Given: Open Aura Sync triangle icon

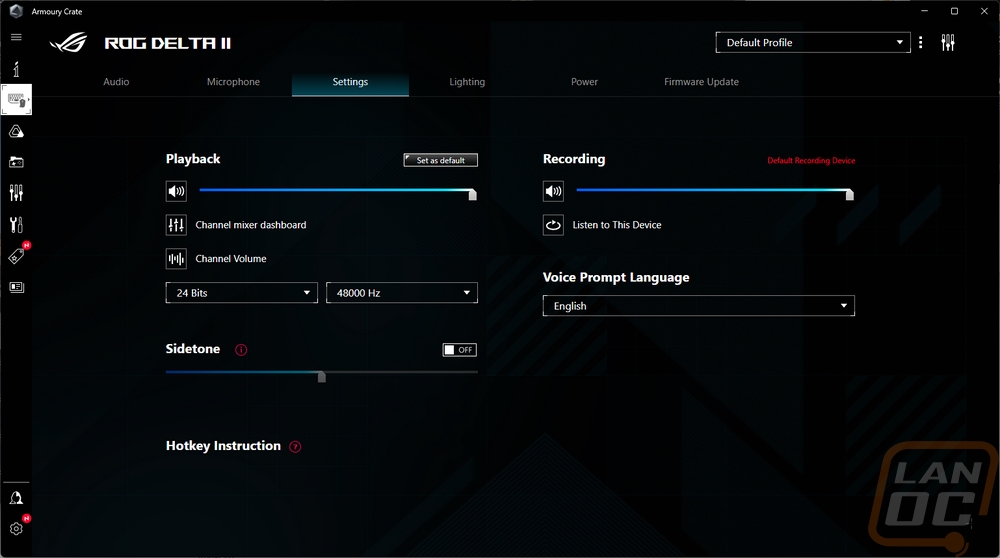Looking at the screenshot, I should click(16, 131).
